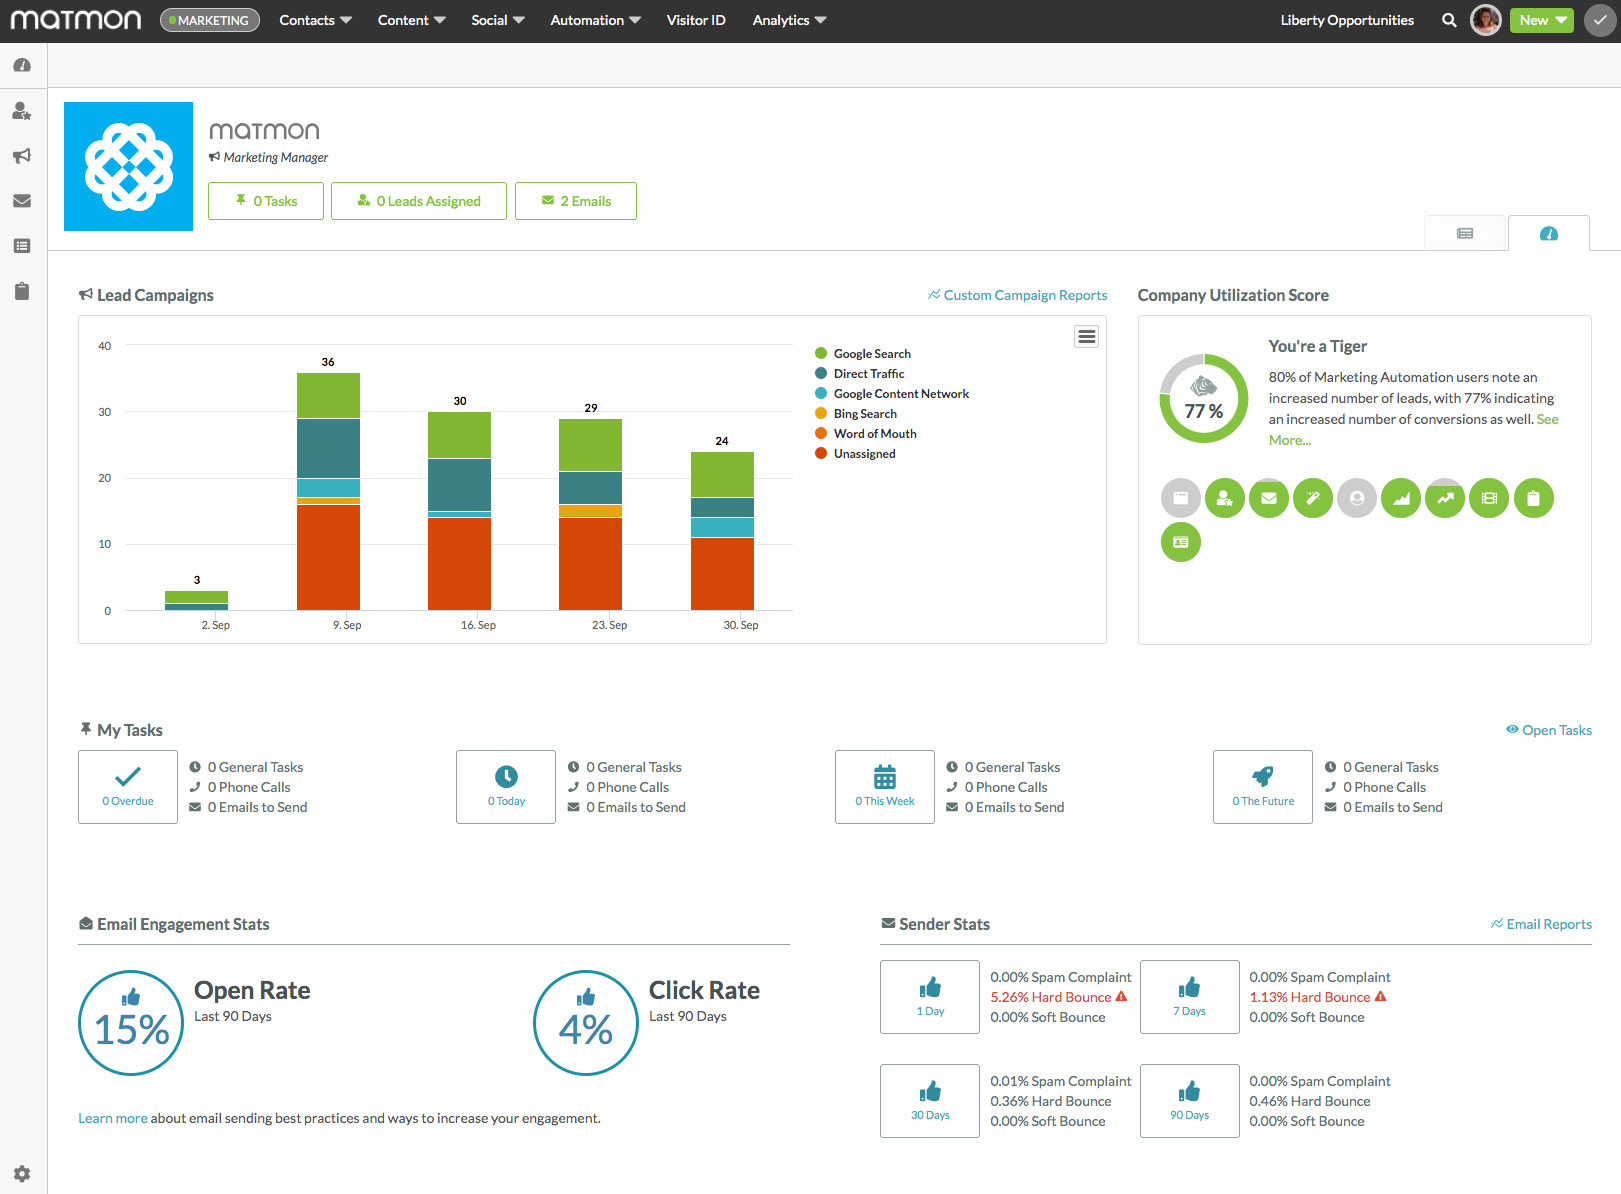The width and height of the screenshot is (1621, 1194).
Task: Open the chart hamburger menu
Action: [x=1087, y=337]
